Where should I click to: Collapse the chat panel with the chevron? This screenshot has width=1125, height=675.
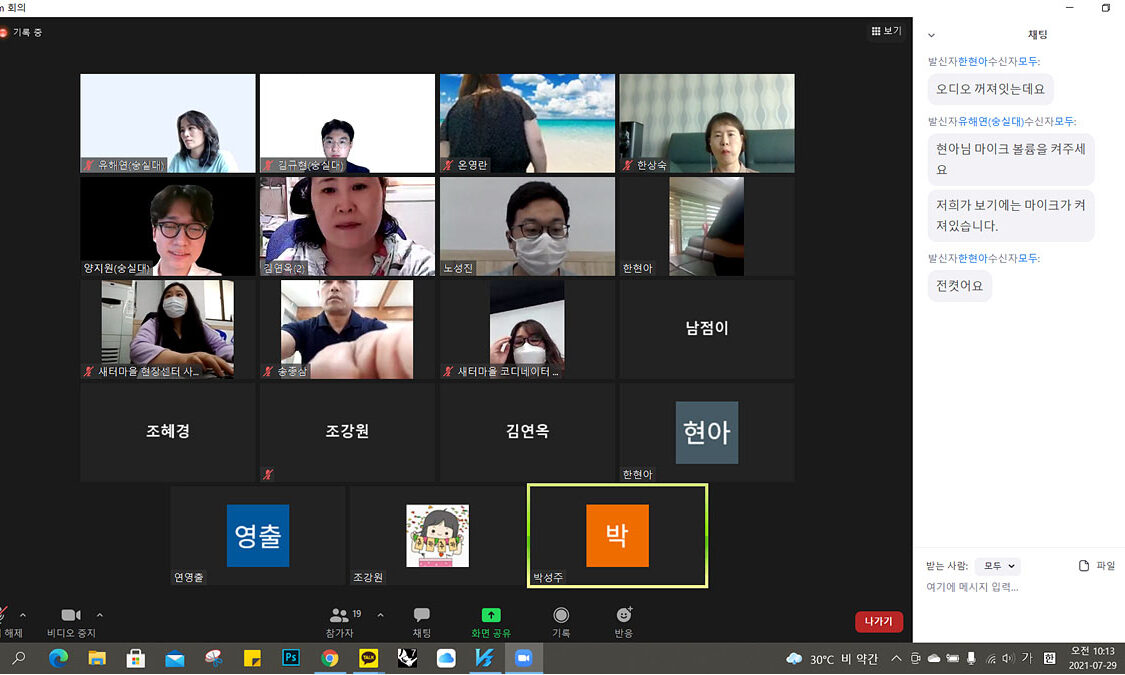(932, 35)
